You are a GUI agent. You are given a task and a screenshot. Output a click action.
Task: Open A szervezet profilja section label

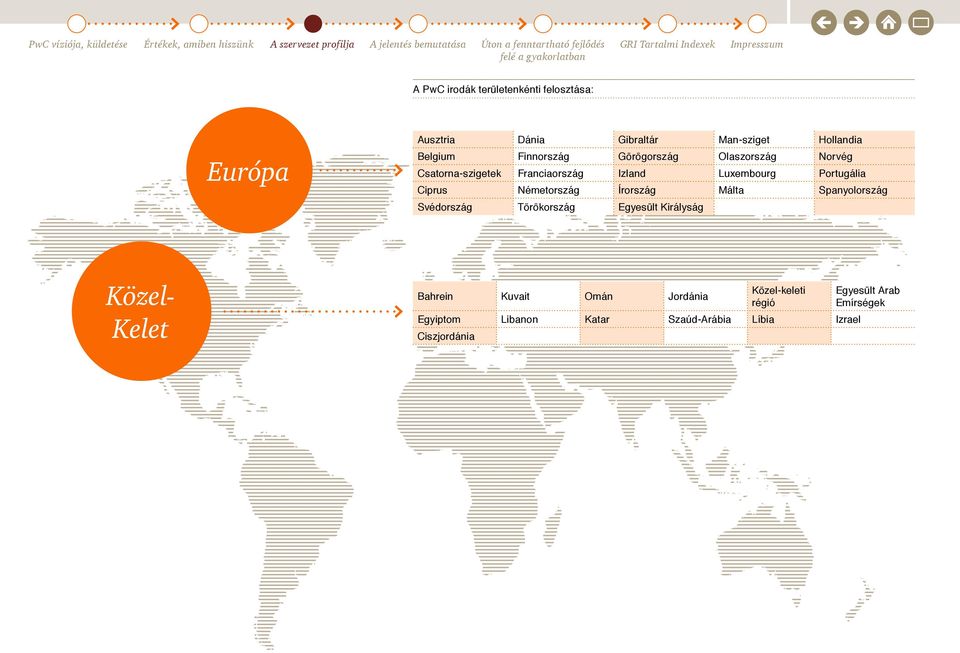[x=312, y=44]
